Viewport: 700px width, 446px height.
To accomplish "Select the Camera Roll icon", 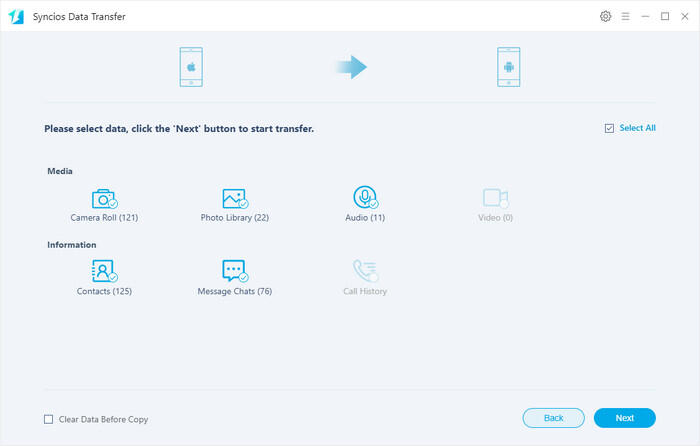I will coord(104,198).
